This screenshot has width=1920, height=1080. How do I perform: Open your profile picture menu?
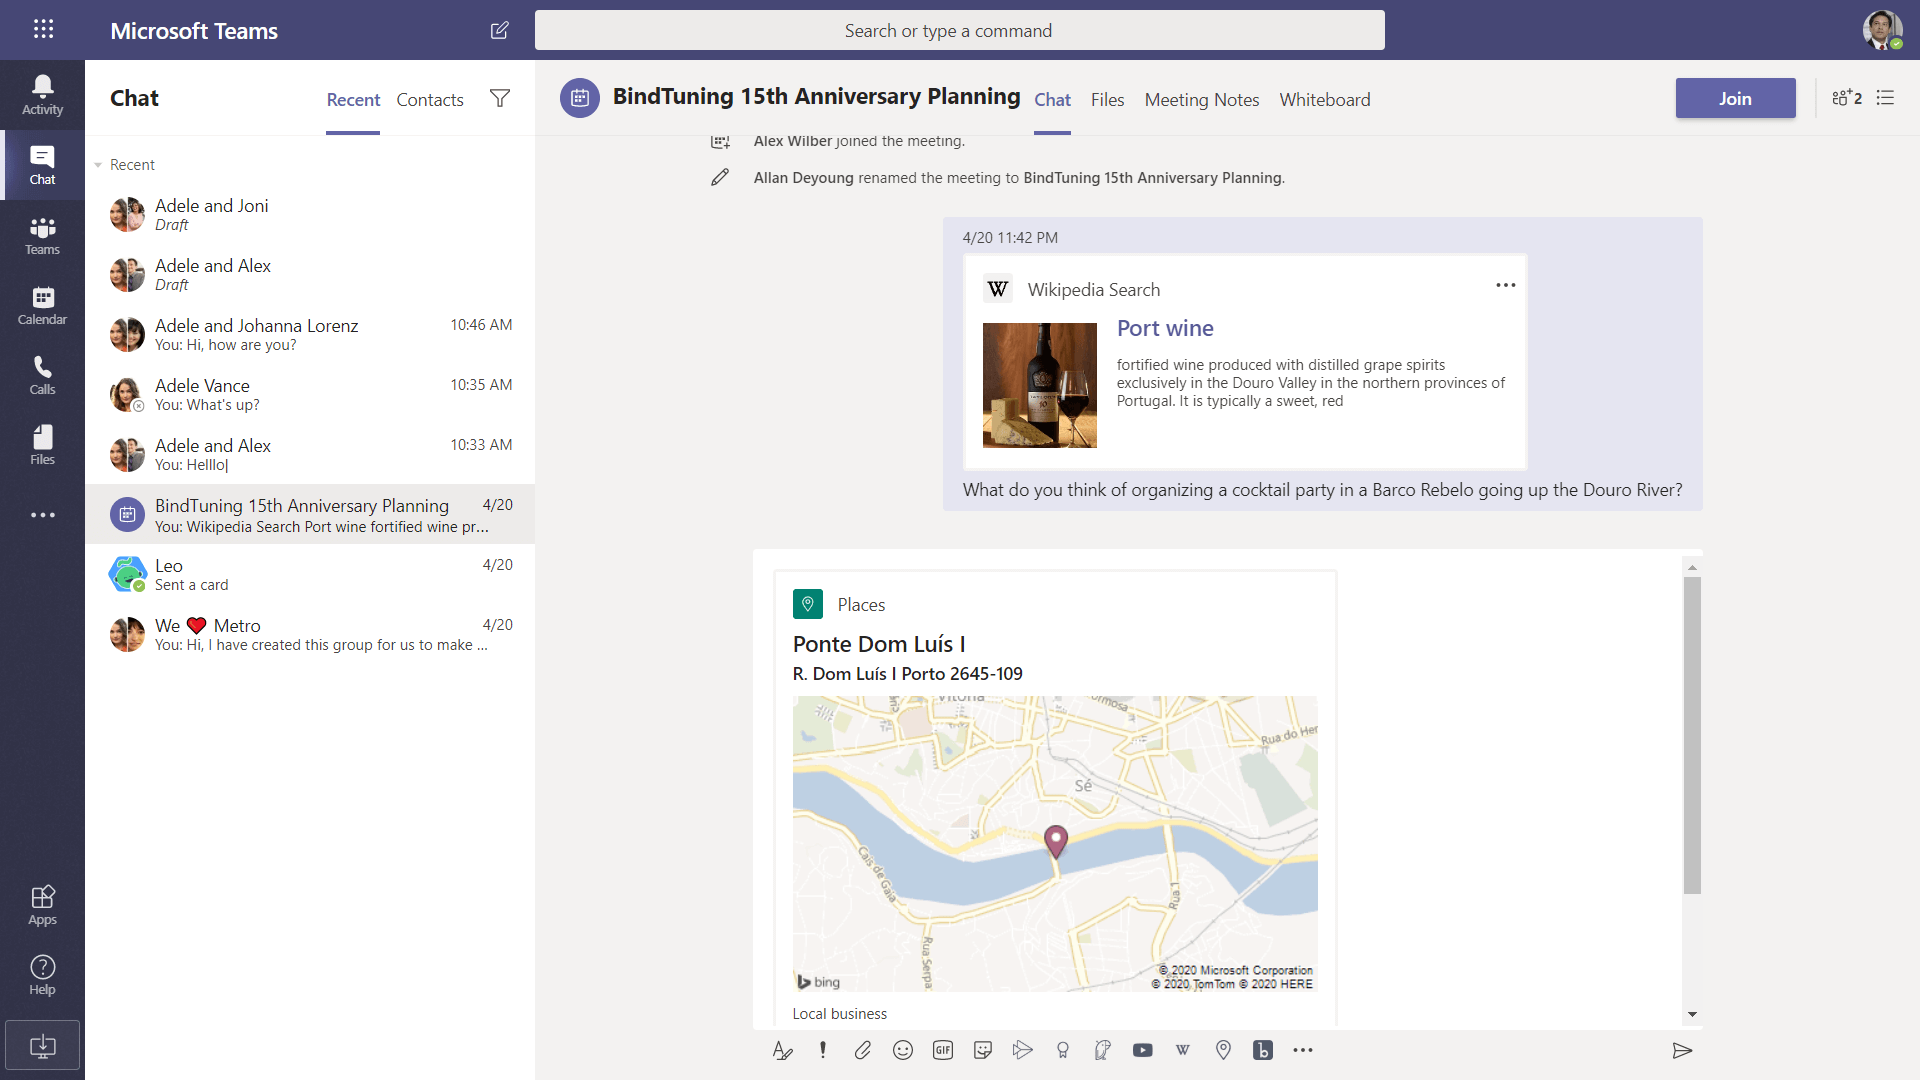(x=1882, y=30)
